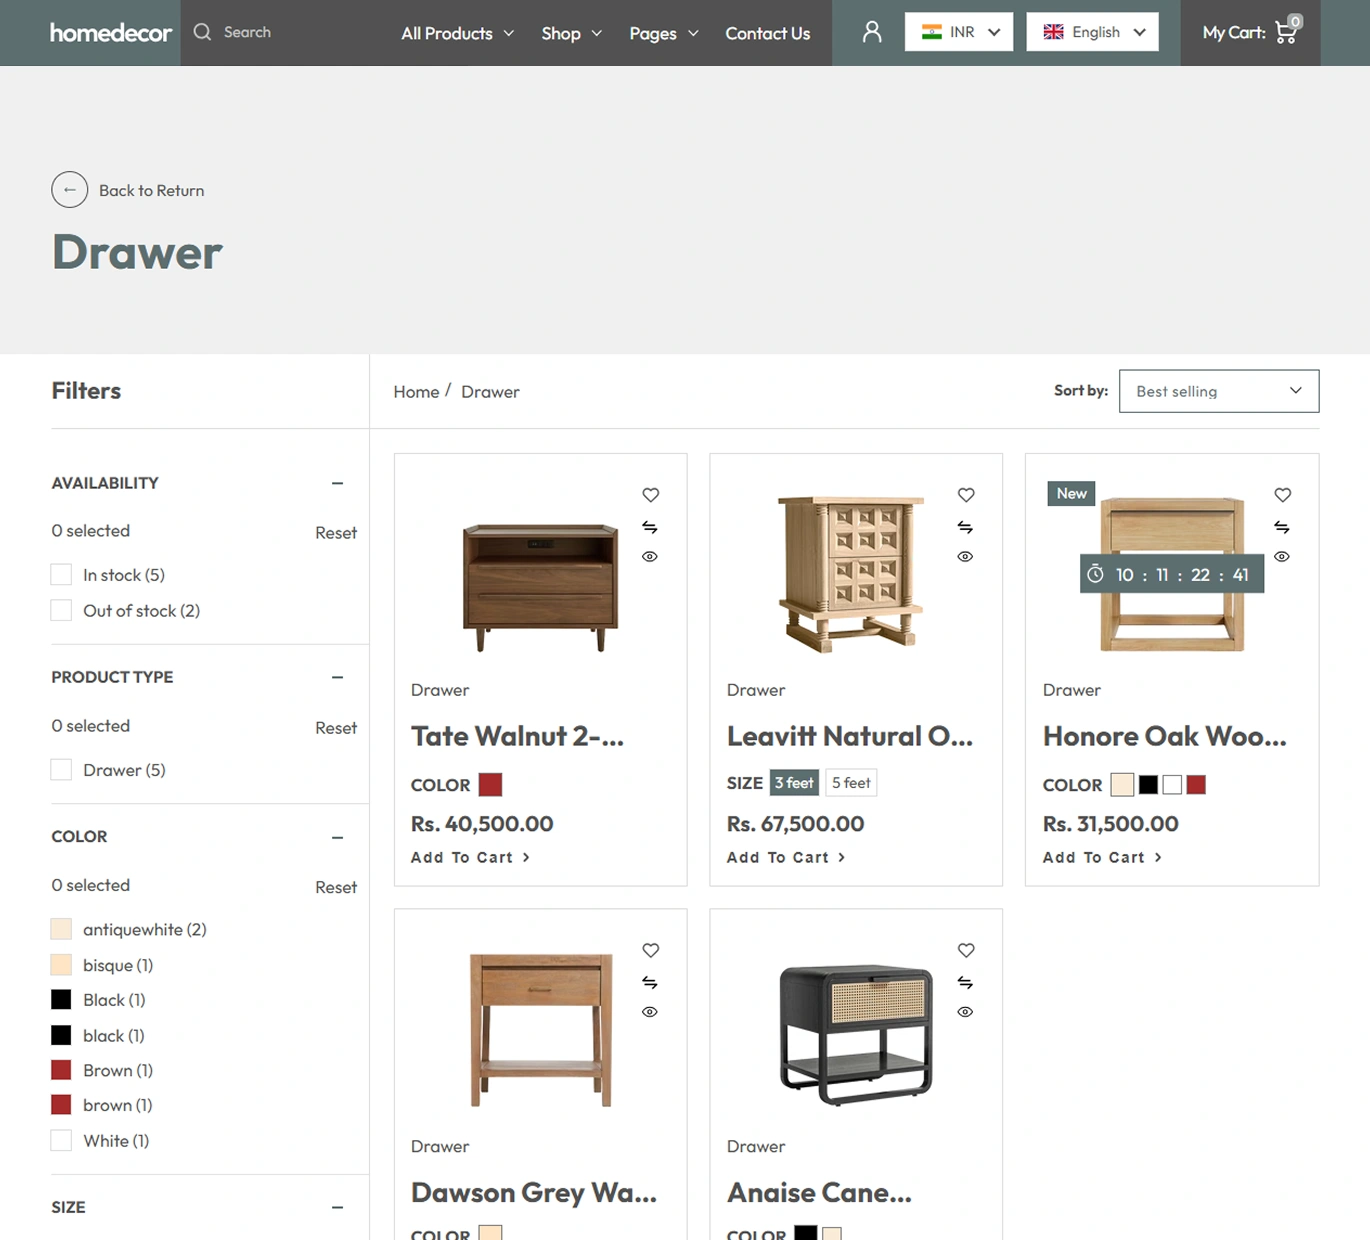This screenshot has height=1240, width=1370.
Task: Select the antiquewhite color filter
Action: click(x=61, y=929)
